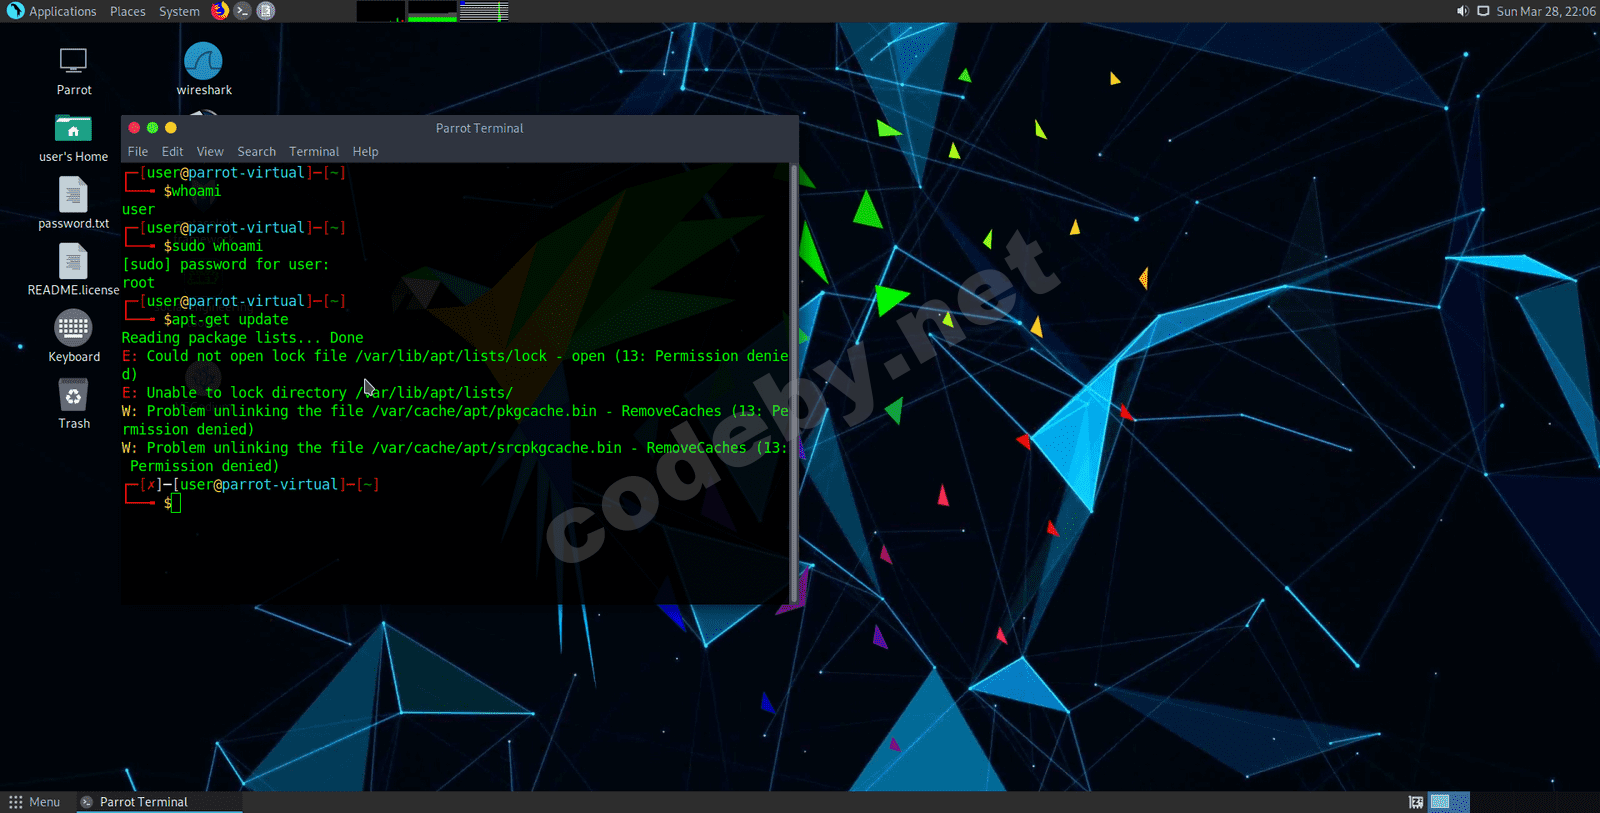Viewport: 1600px width, 813px height.
Task: Maximize the terminal with the yellow button
Action: (171, 128)
